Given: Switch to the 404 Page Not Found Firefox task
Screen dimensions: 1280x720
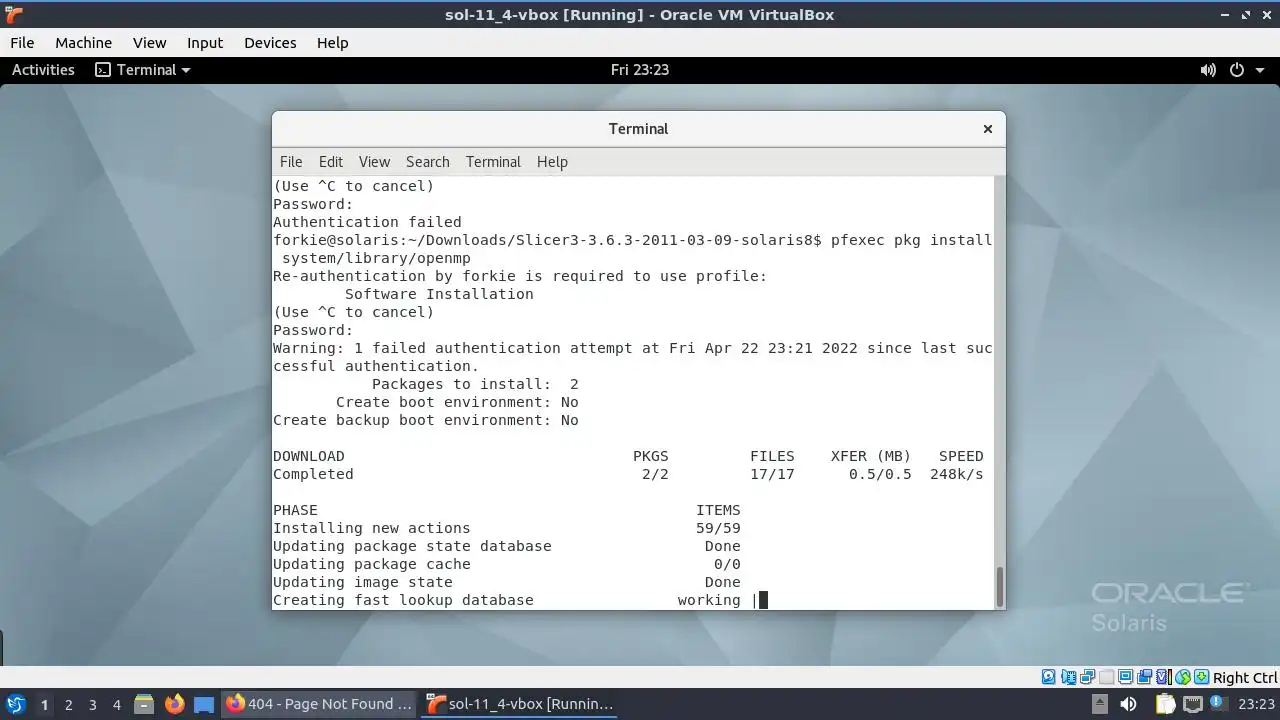Looking at the screenshot, I should pos(319,704).
